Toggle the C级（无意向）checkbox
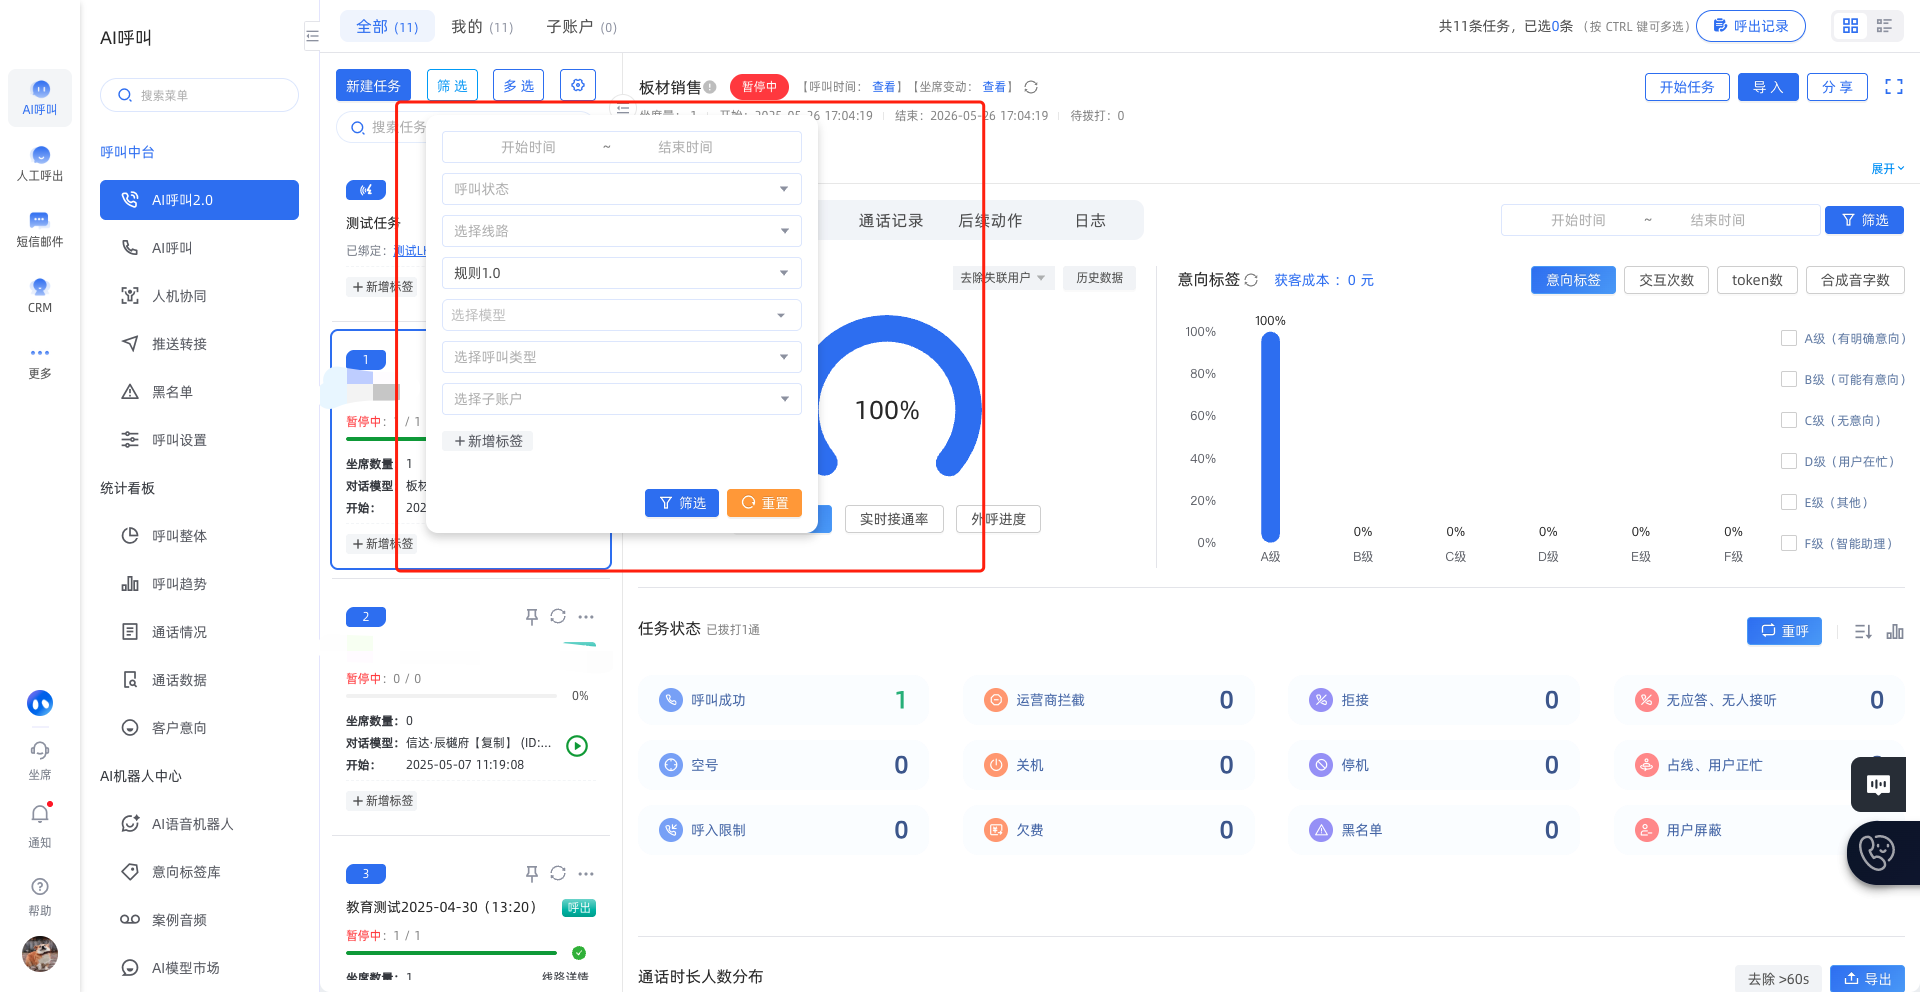1920x992 pixels. (1789, 420)
